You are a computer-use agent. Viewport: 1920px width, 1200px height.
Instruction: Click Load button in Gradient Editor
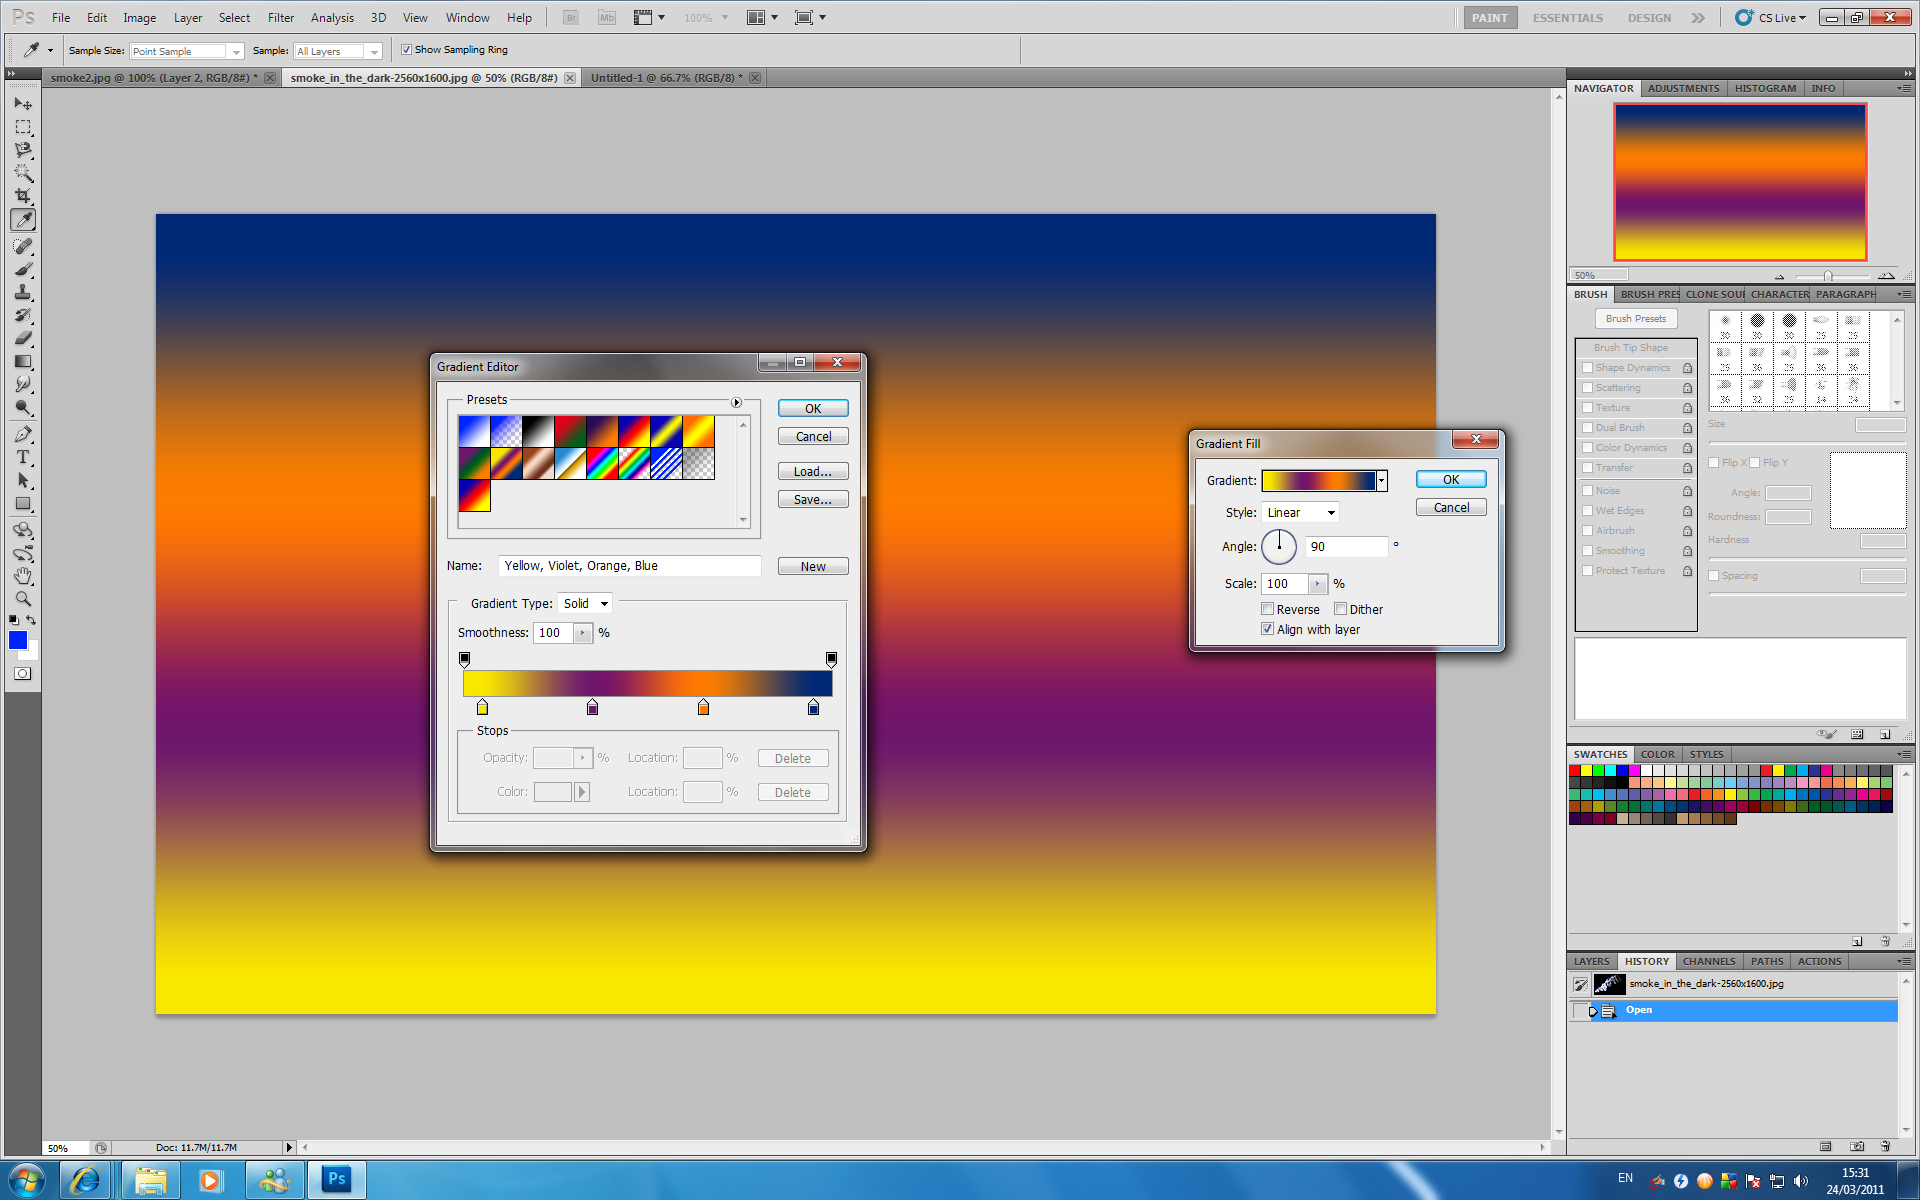coord(813,471)
